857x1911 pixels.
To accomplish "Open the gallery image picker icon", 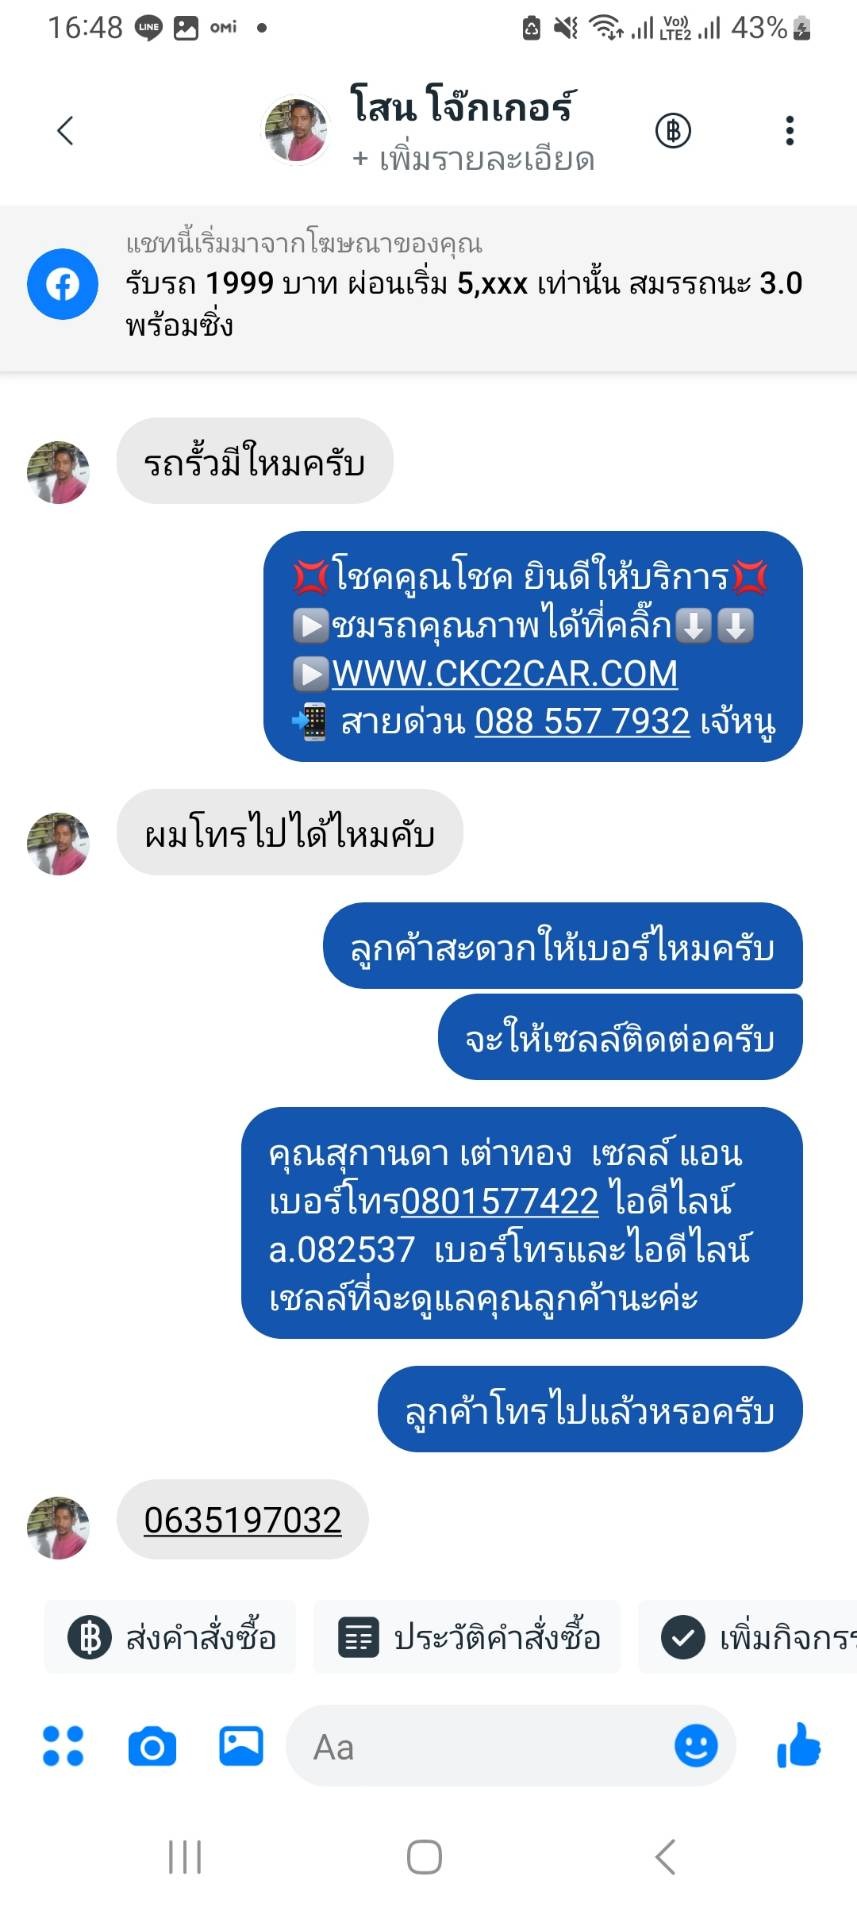I will coord(241,1746).
